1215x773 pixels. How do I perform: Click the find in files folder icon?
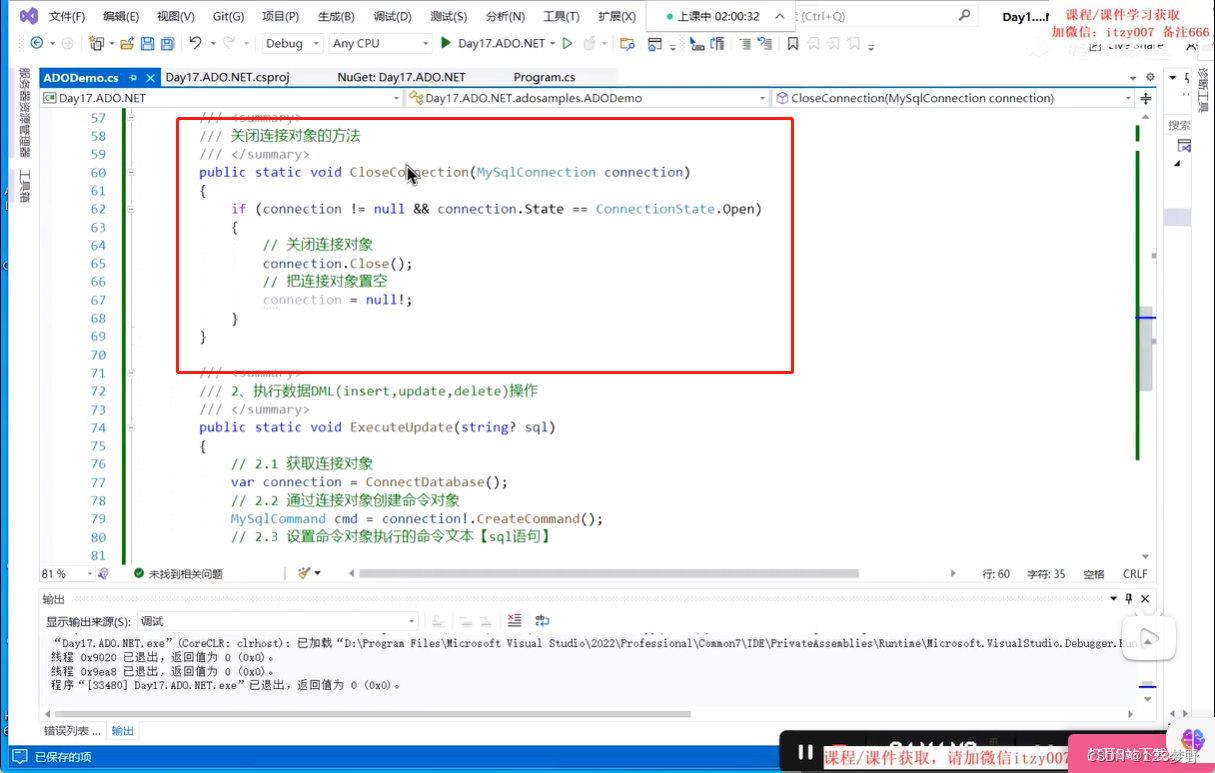pyautogui.click(x=627, y=43)
